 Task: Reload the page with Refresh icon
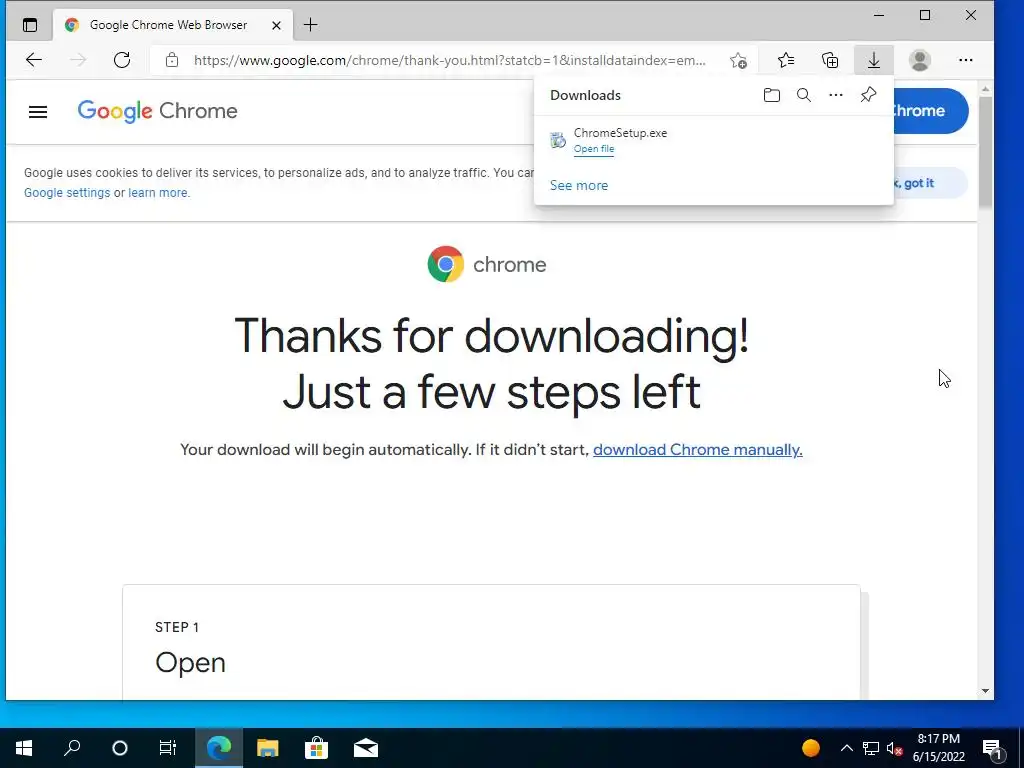pyautogui.click(x=122, y=60)
